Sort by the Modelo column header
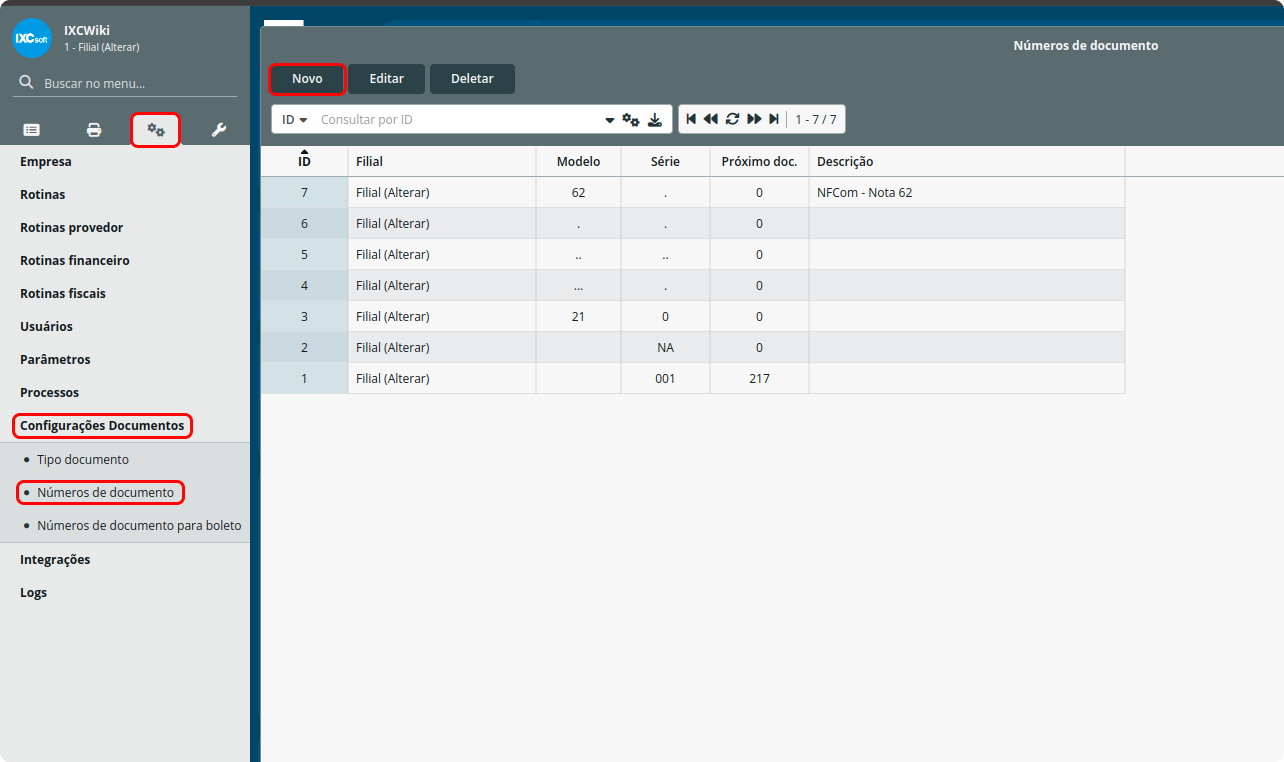Viewport: 1284px width, 762px height. (578, 161)
